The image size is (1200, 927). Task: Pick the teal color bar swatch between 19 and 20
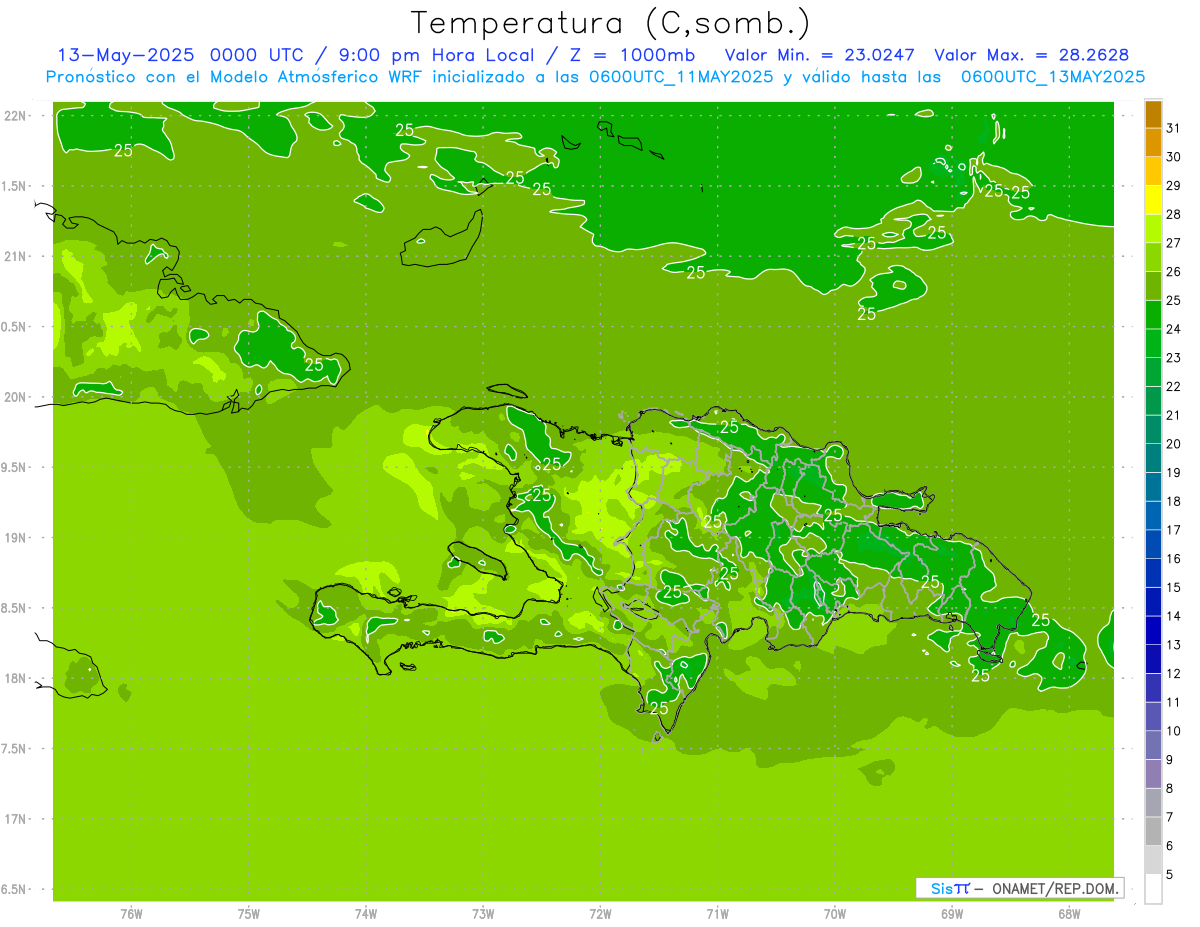coord(1153,459)
